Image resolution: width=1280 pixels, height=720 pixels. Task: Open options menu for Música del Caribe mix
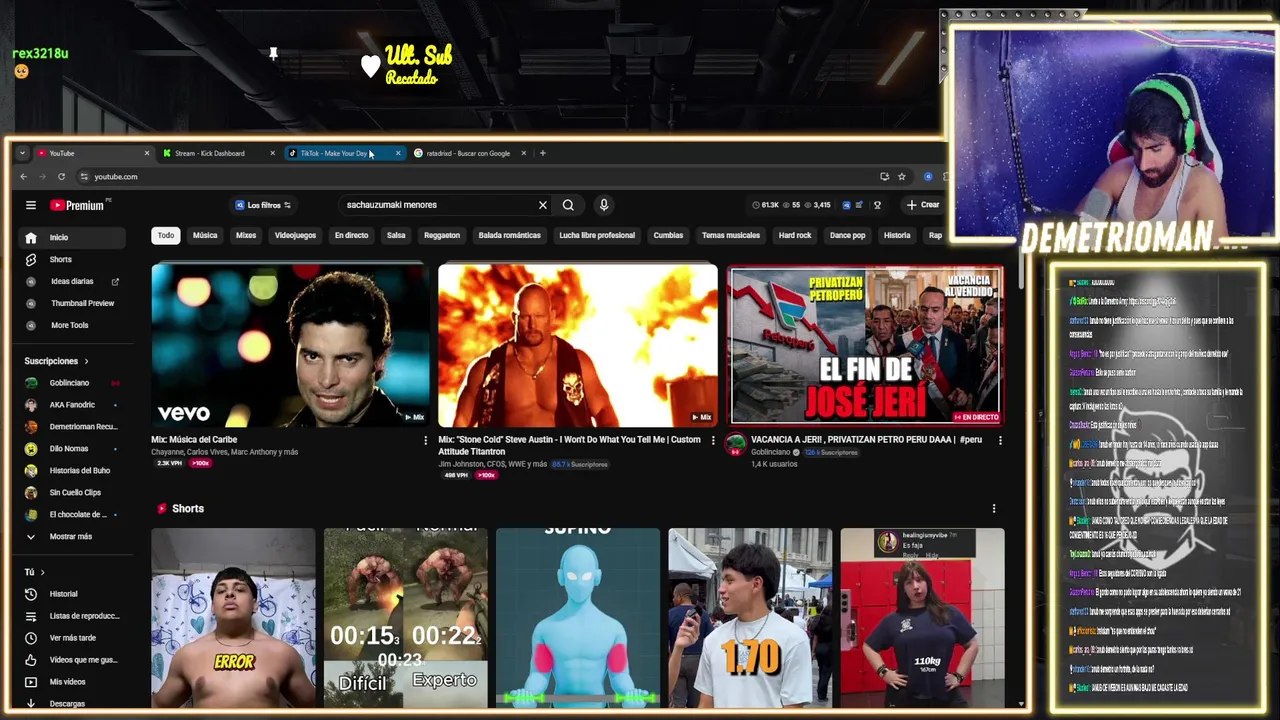coord(426,440)
